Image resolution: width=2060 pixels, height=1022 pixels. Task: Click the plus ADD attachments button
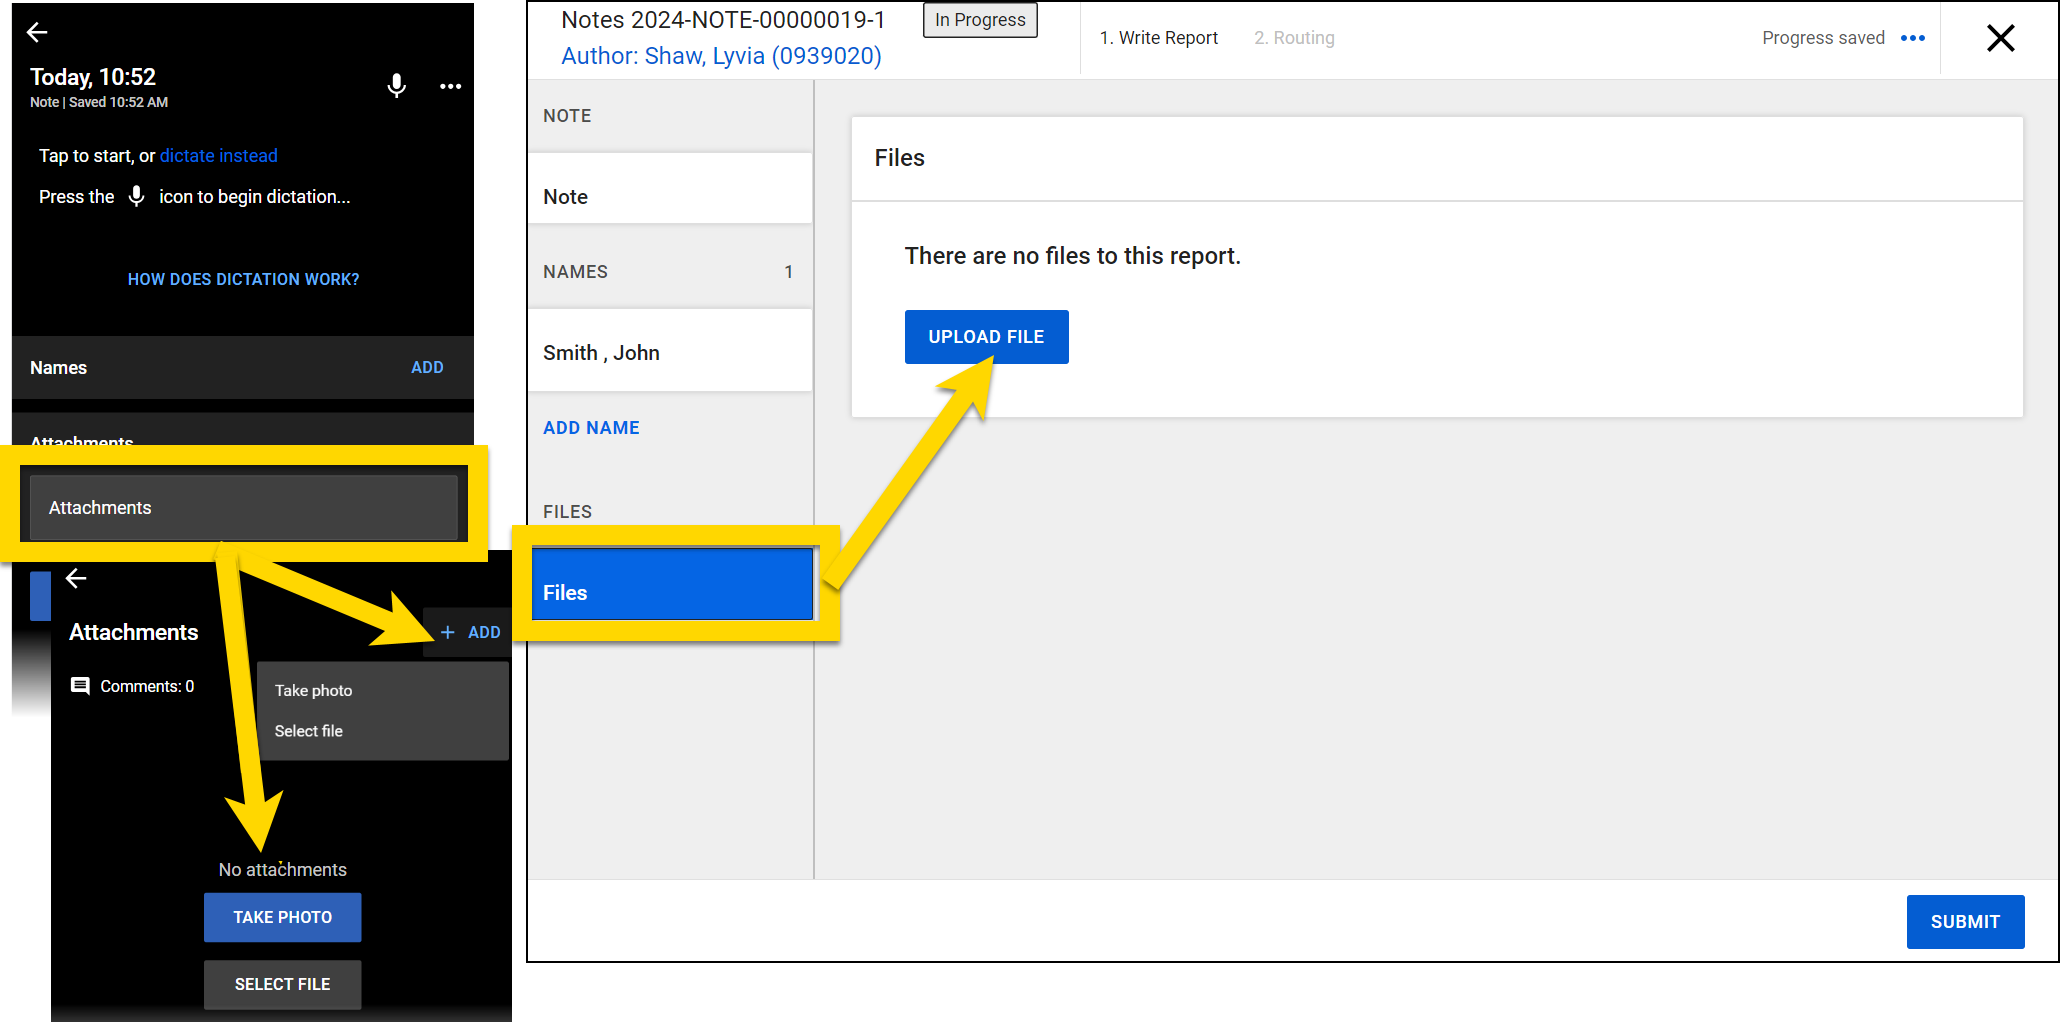pyautogui.click(x=470, y=632)
